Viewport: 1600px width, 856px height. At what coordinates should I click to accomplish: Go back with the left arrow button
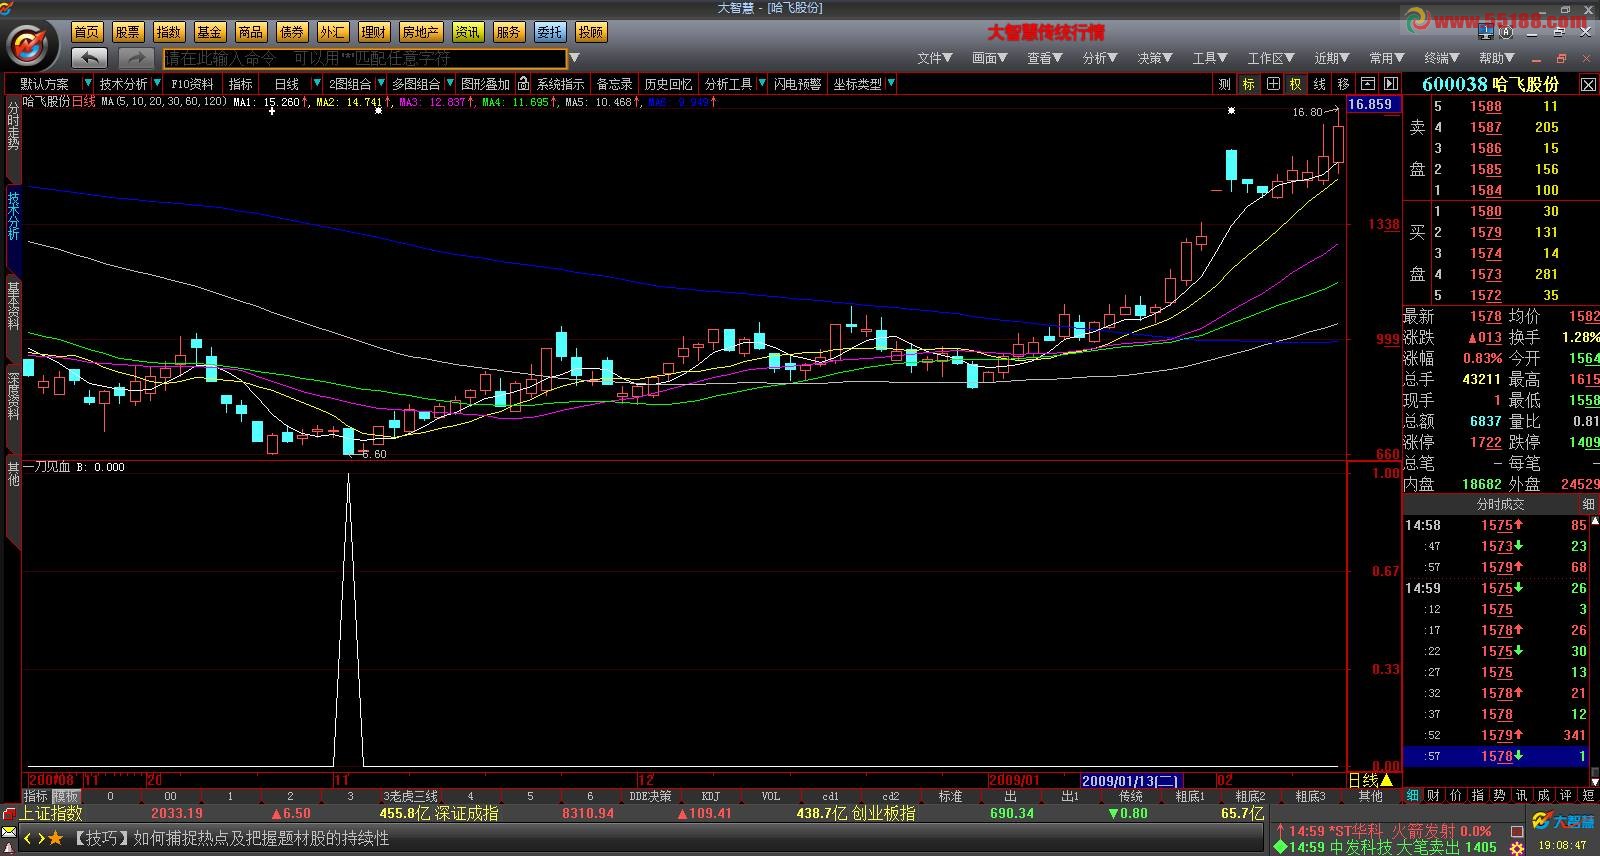coord(90,58)
